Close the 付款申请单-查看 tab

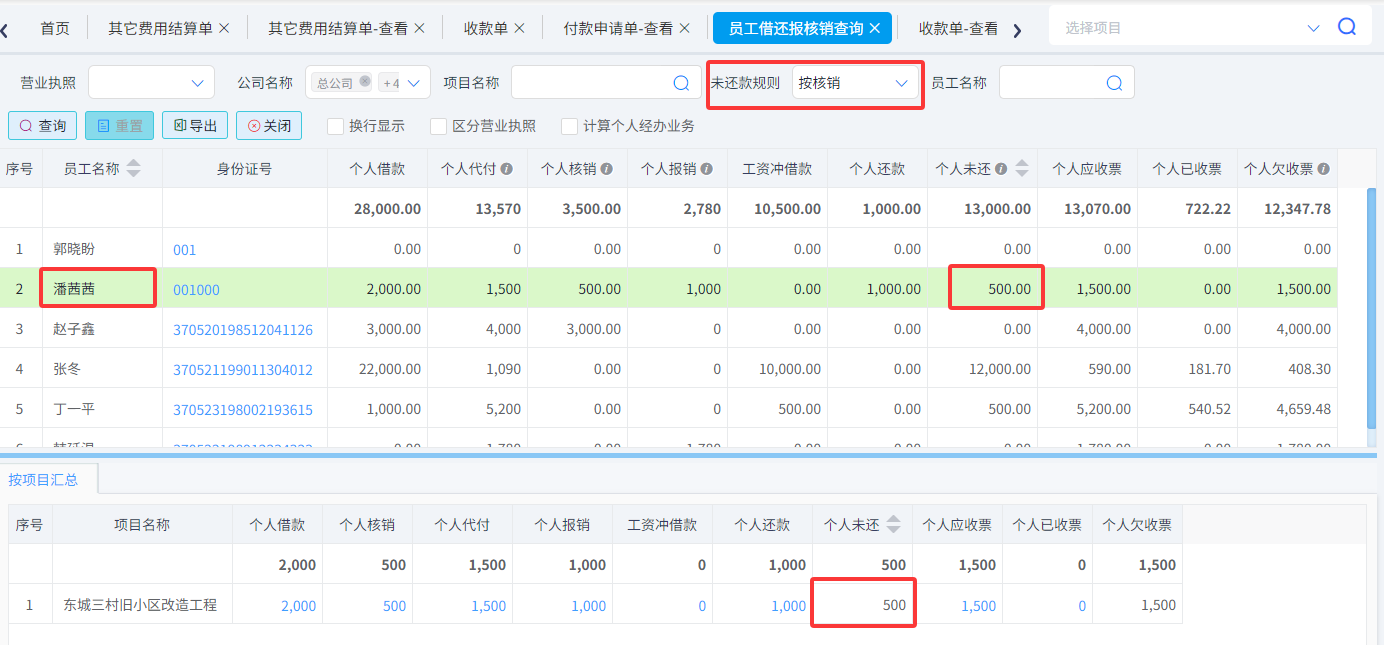(685, 29)
